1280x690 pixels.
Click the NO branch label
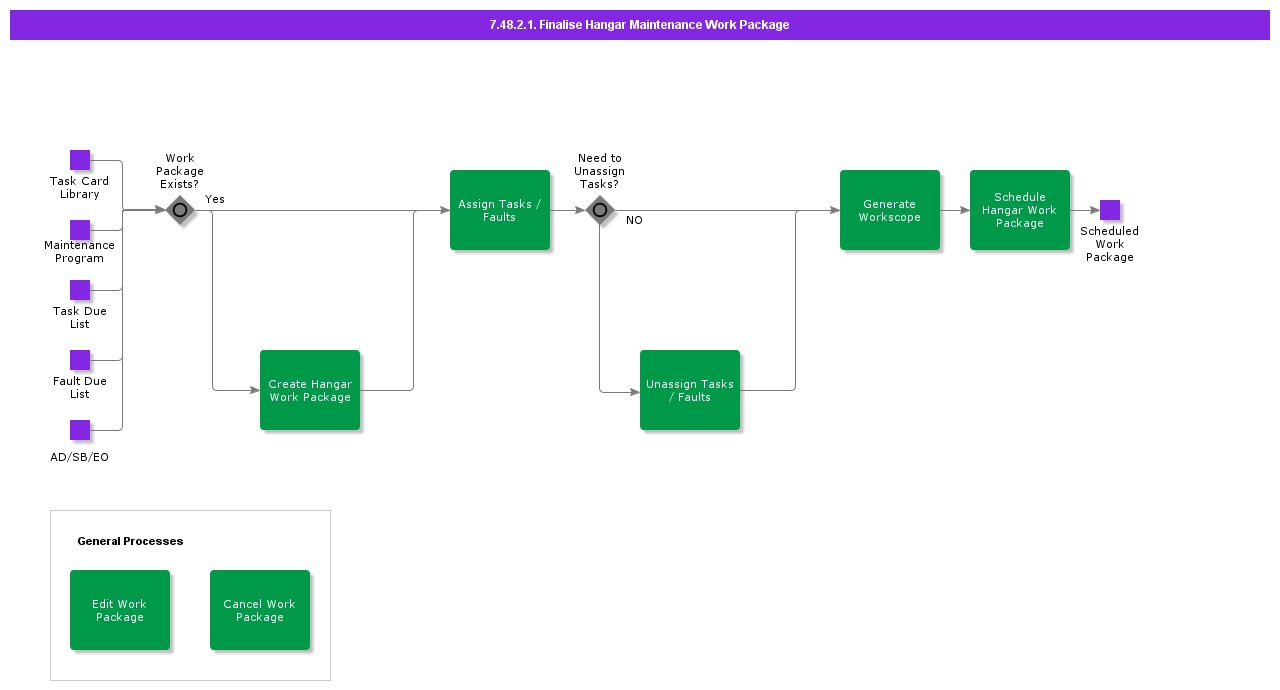634,220
